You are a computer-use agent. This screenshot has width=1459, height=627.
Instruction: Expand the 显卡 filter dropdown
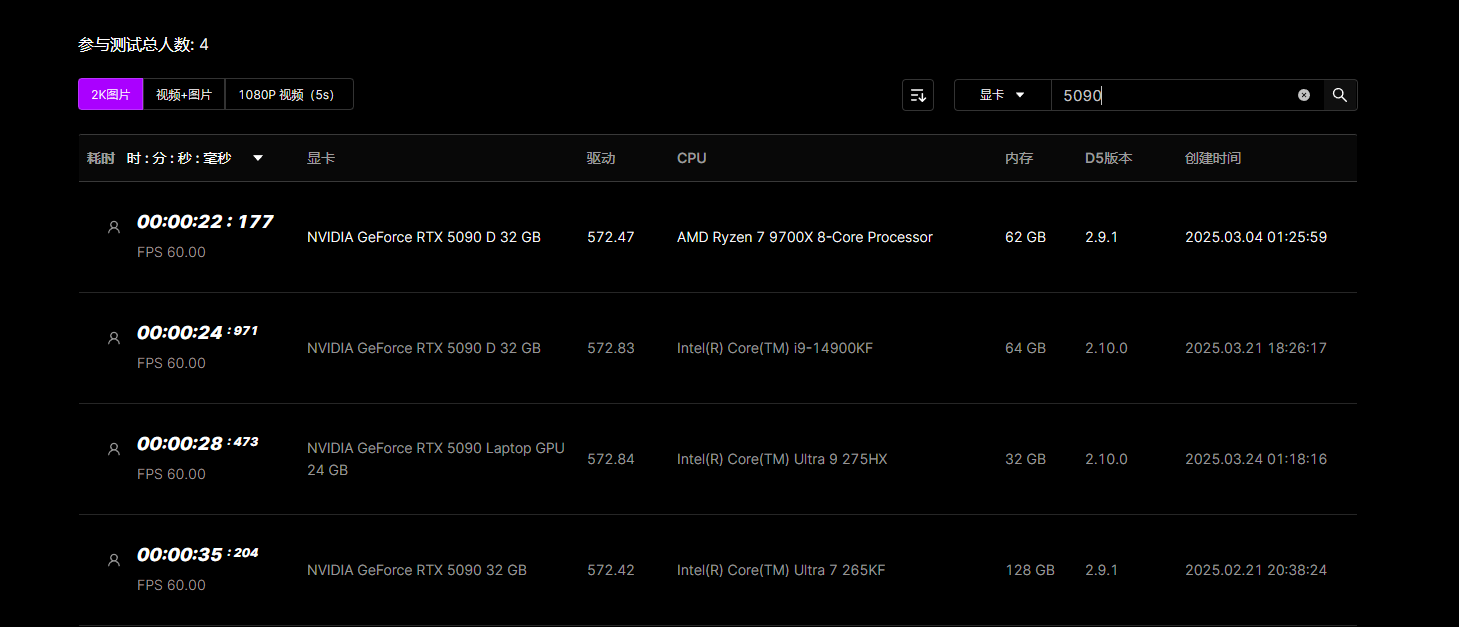pos(1002,95)
